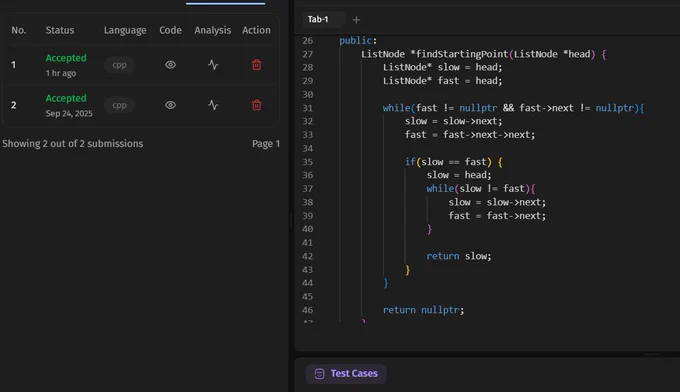View code of submission 2
The width and height of the screenshot is (680, 392).
[170, 105]
